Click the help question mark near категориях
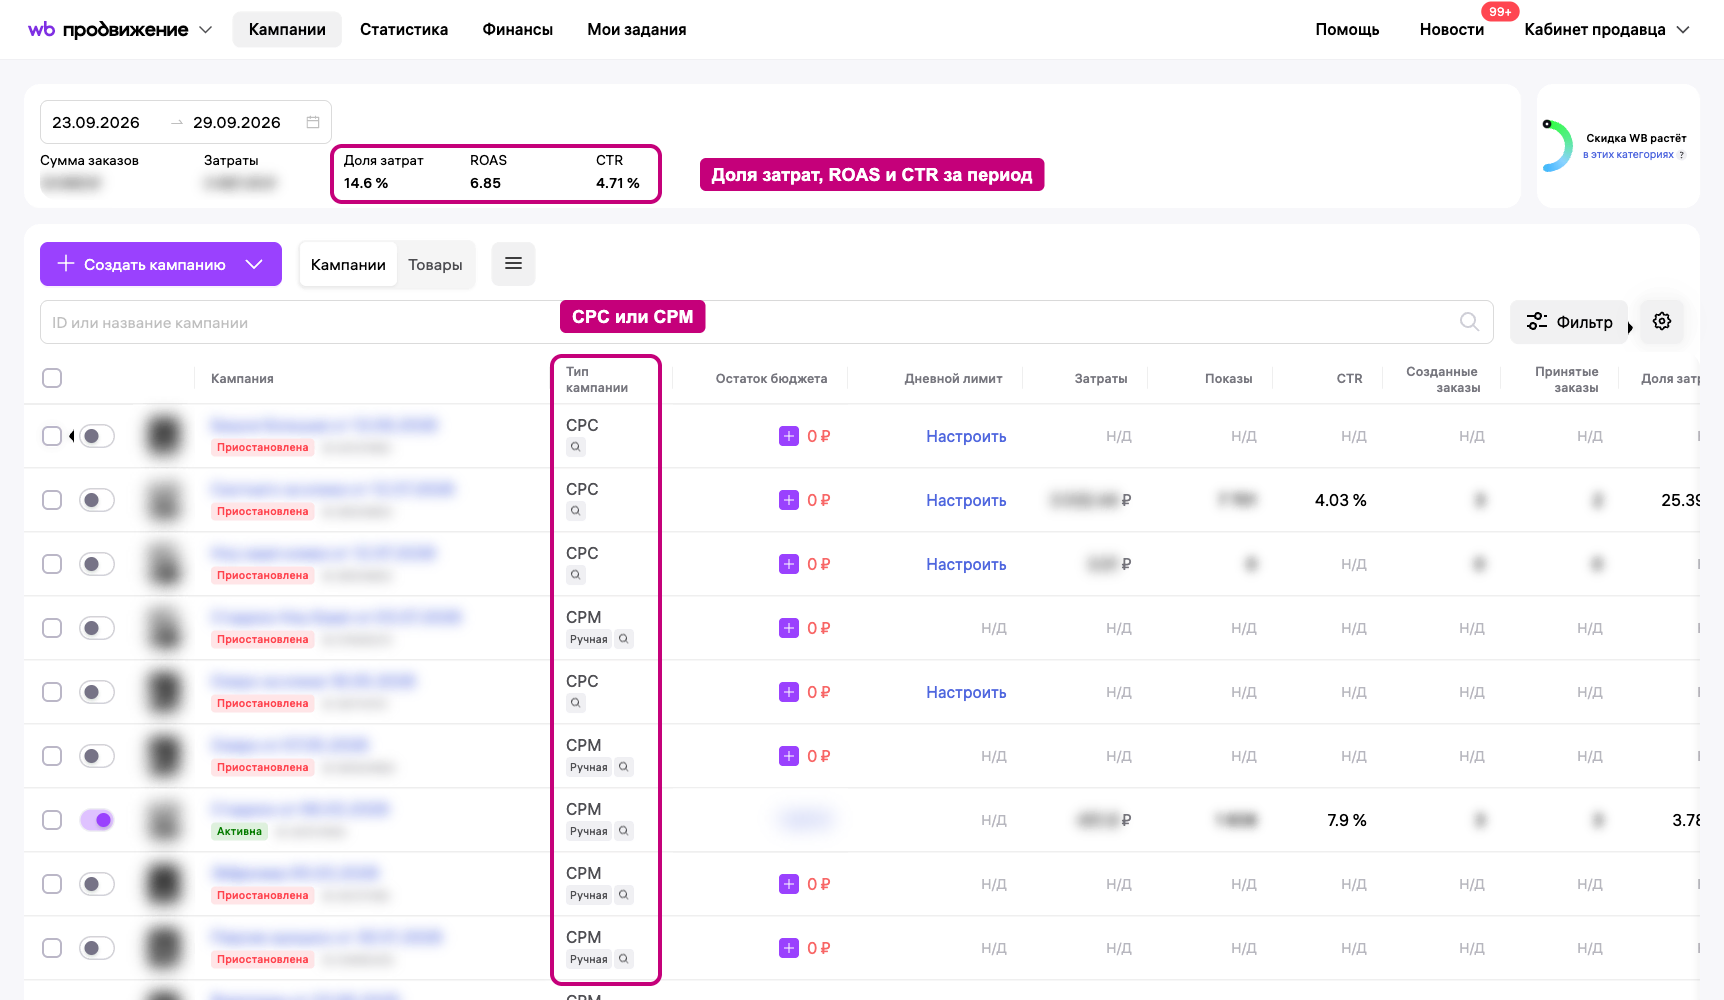 click(1681, 155)
